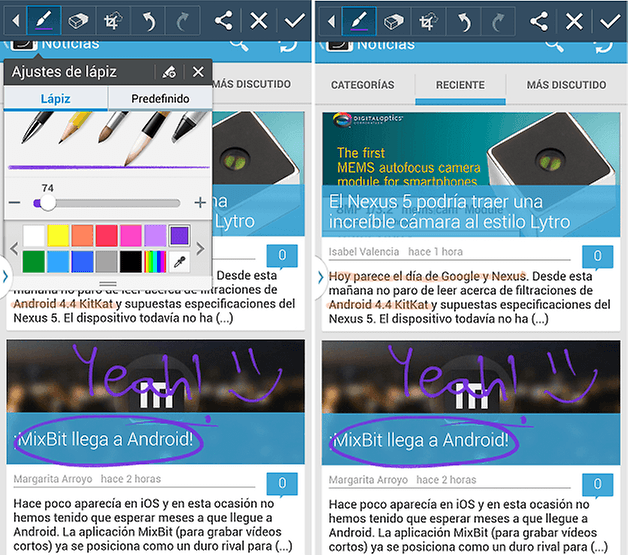Screen dimensions: 628x555
Task: Choose the marker pen tip
Action: pos(190,127)
